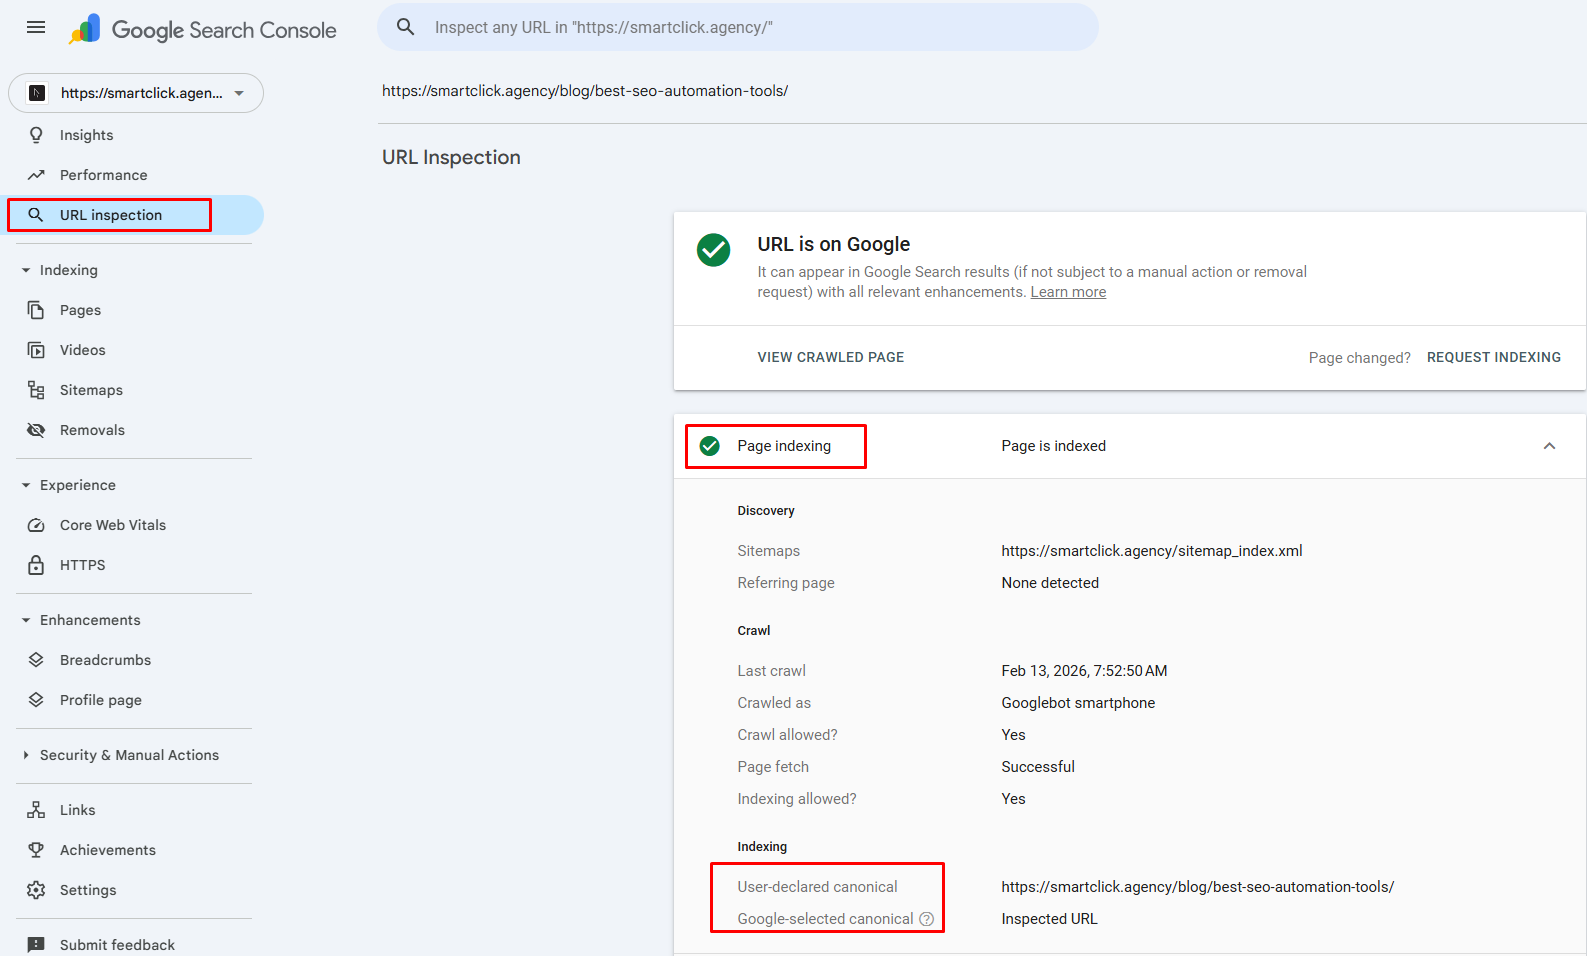Viewport: 1587px width, 956px height.
Task: Click the inspected URL at page top
Action: [585, 91]
